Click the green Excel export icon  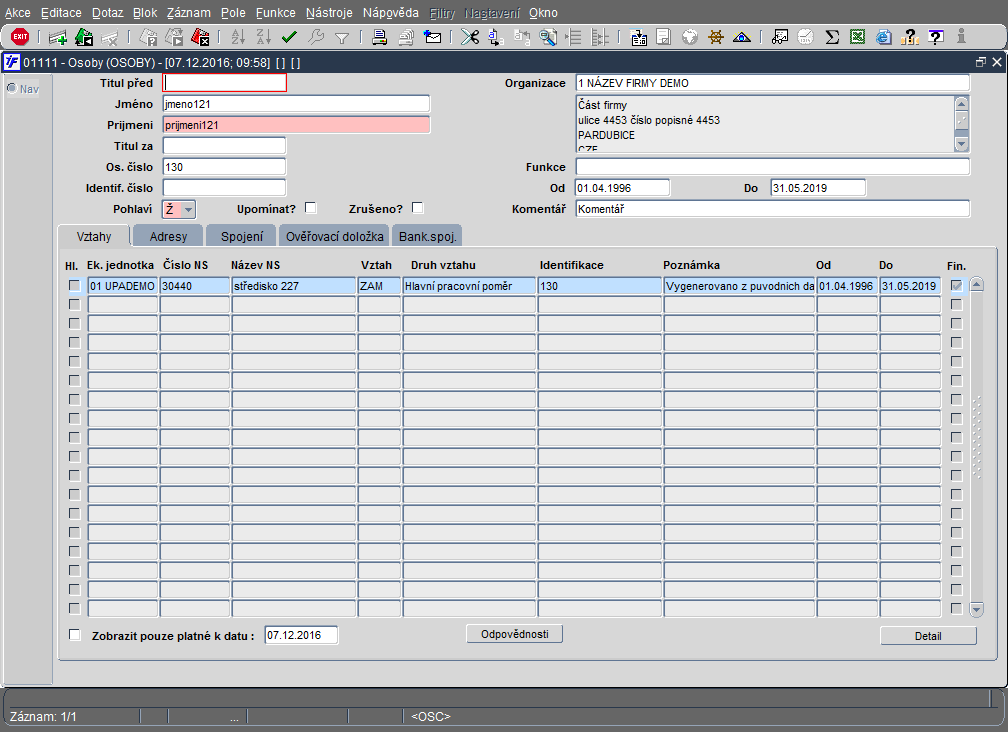click(858, 37)
